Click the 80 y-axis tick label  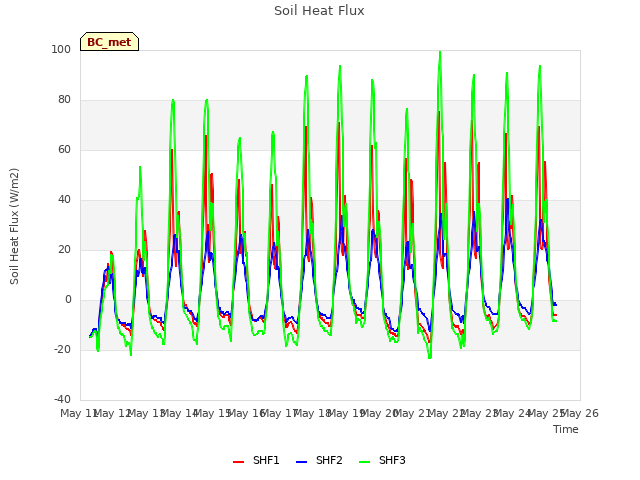(x=64, y=100)
